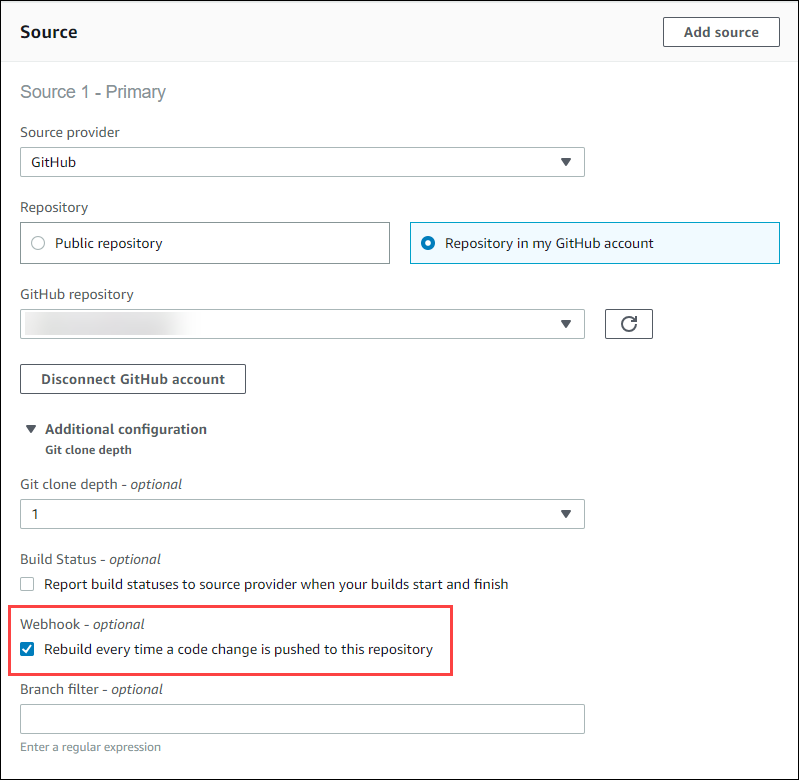
Task: Click the GitHub repository caret arrow
Action: tap(565, 324)
